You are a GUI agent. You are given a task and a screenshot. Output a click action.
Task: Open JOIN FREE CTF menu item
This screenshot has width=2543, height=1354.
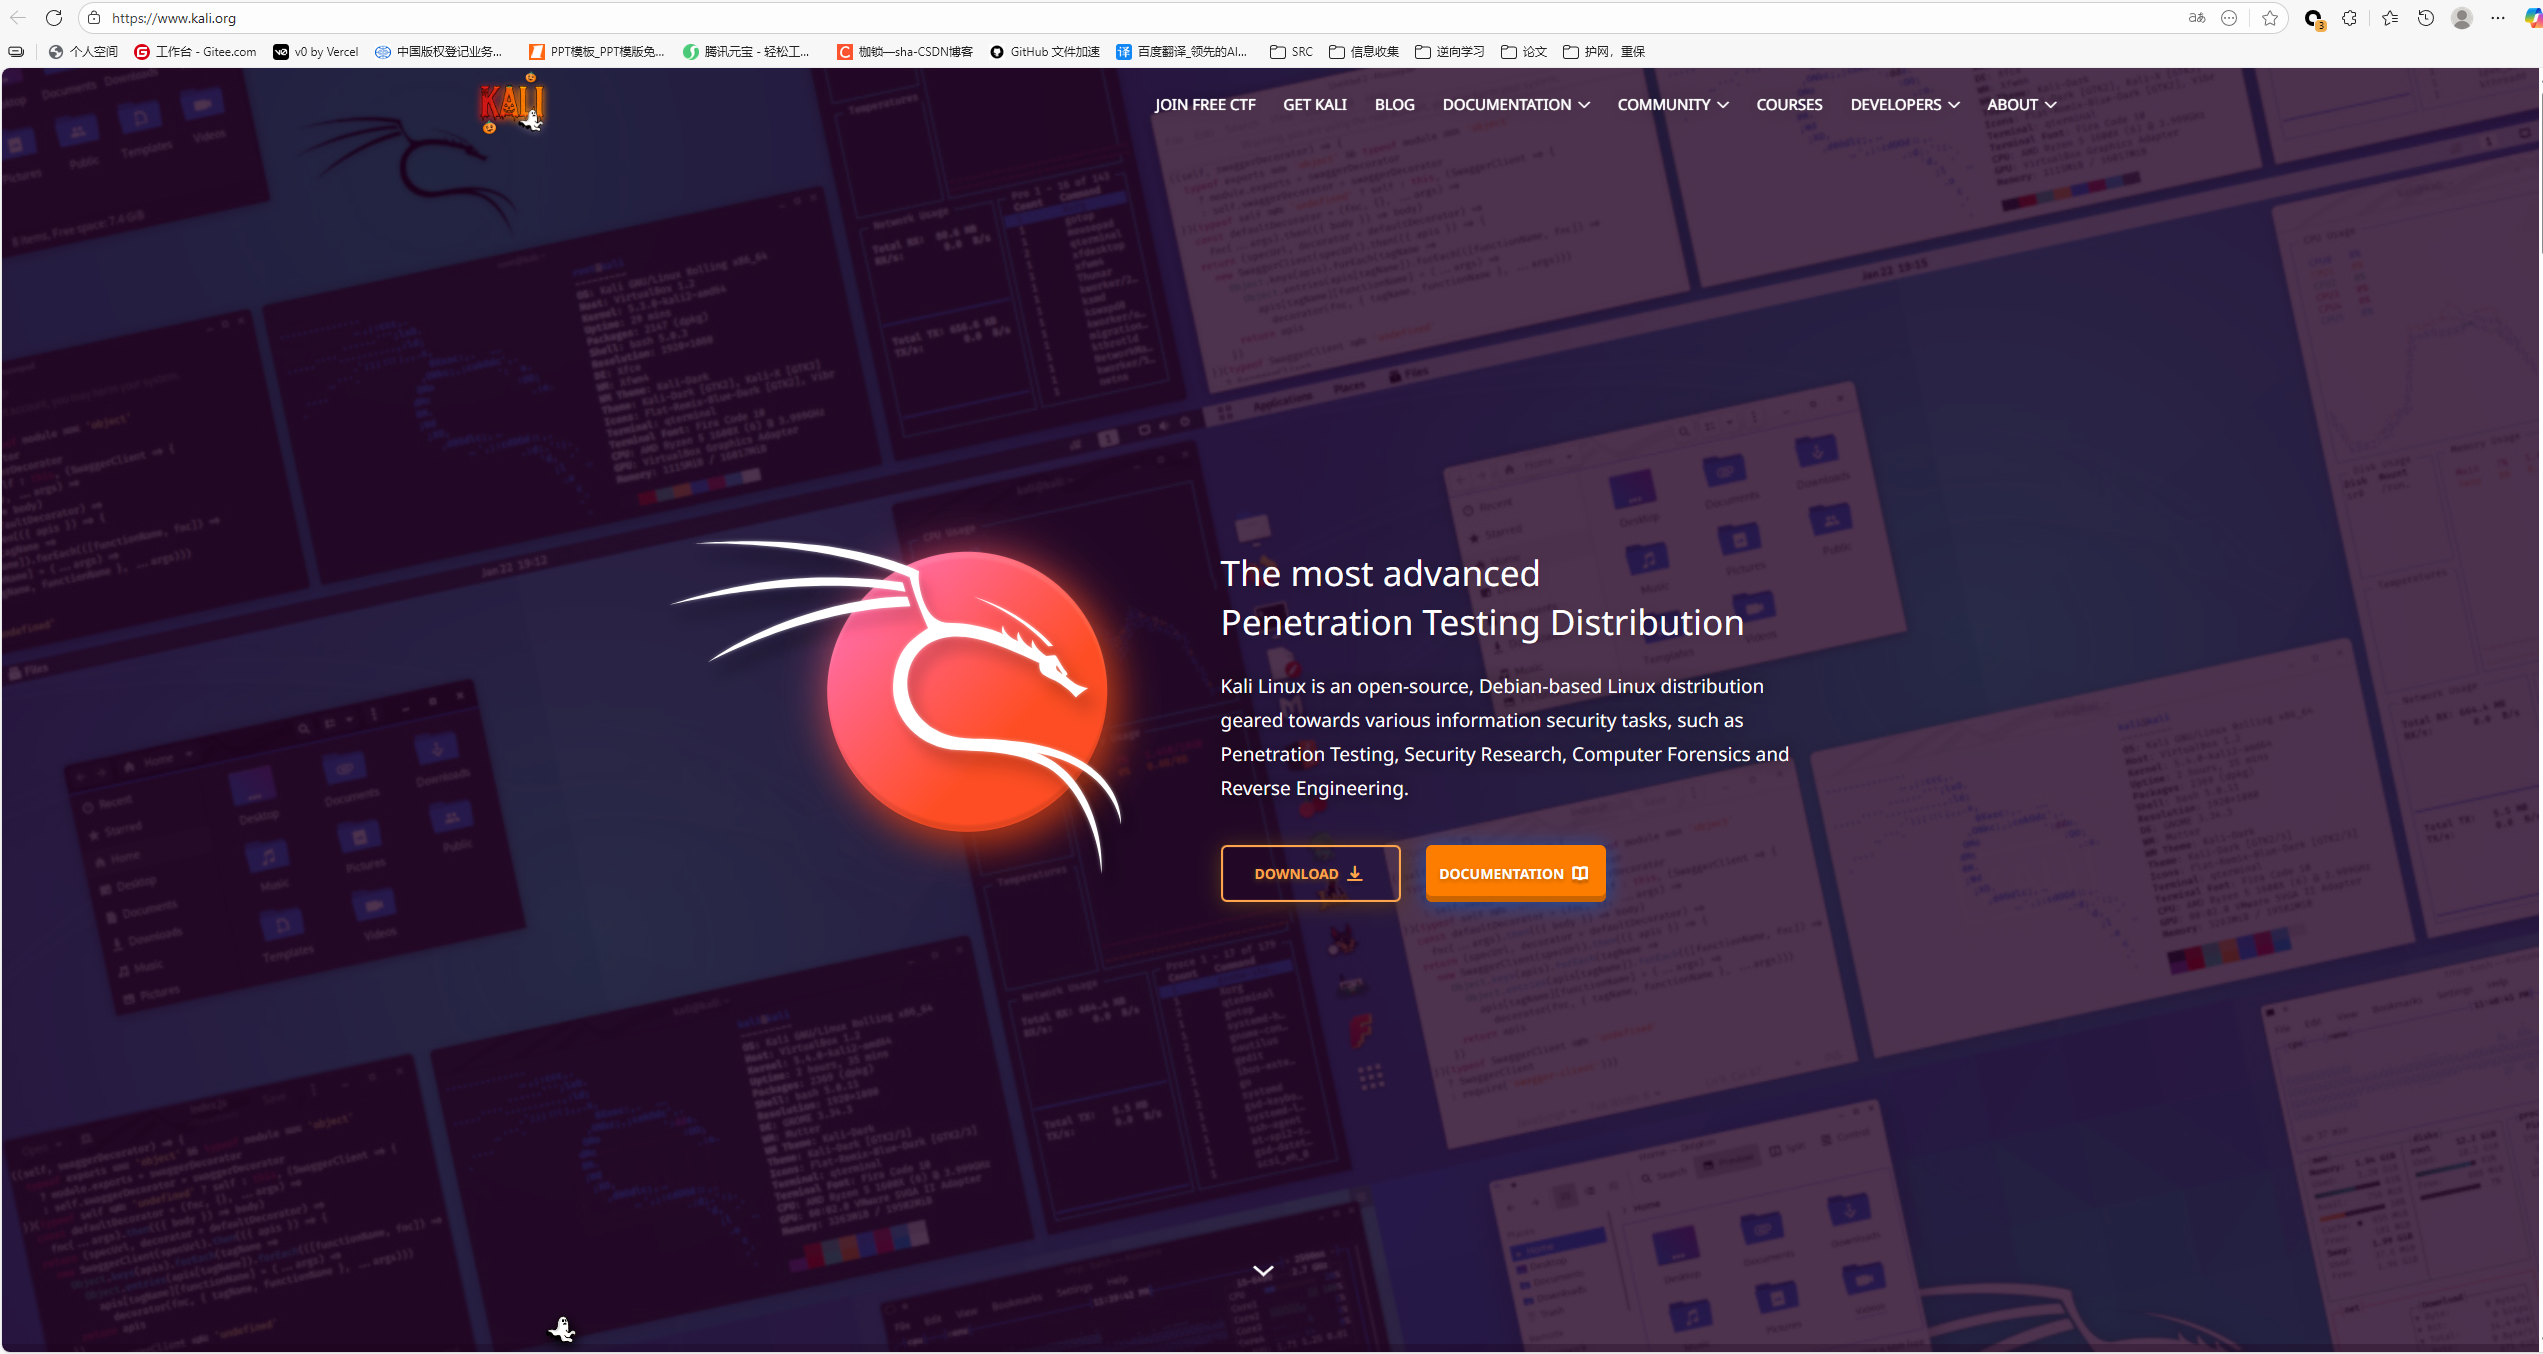1205,105
